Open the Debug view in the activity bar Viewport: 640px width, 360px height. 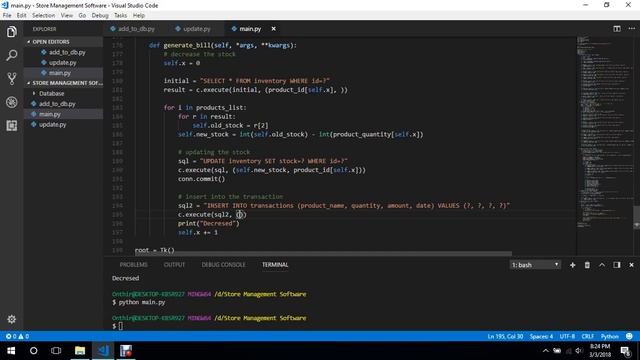pos(11,102)
